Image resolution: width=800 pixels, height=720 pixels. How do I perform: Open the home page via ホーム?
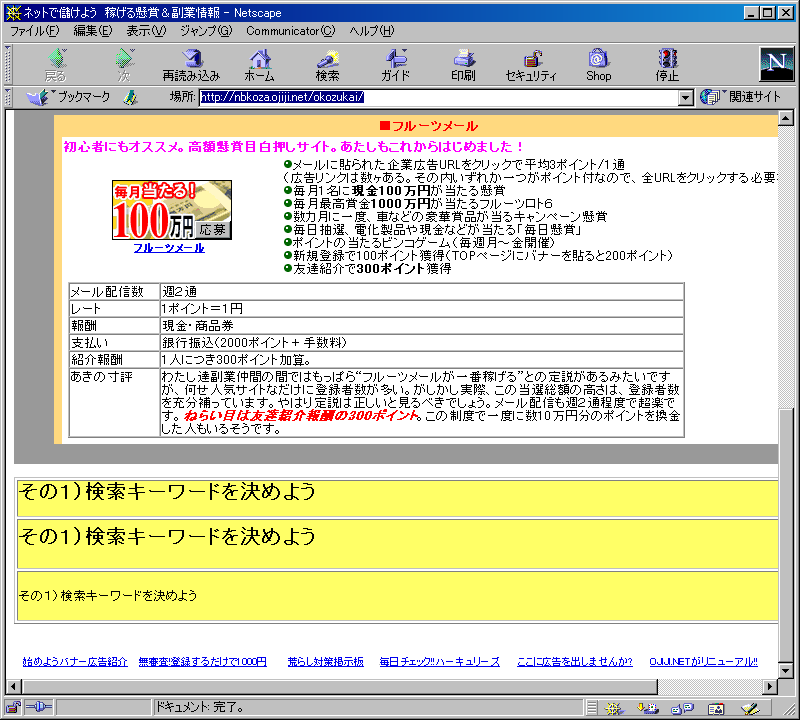point(260,65)
